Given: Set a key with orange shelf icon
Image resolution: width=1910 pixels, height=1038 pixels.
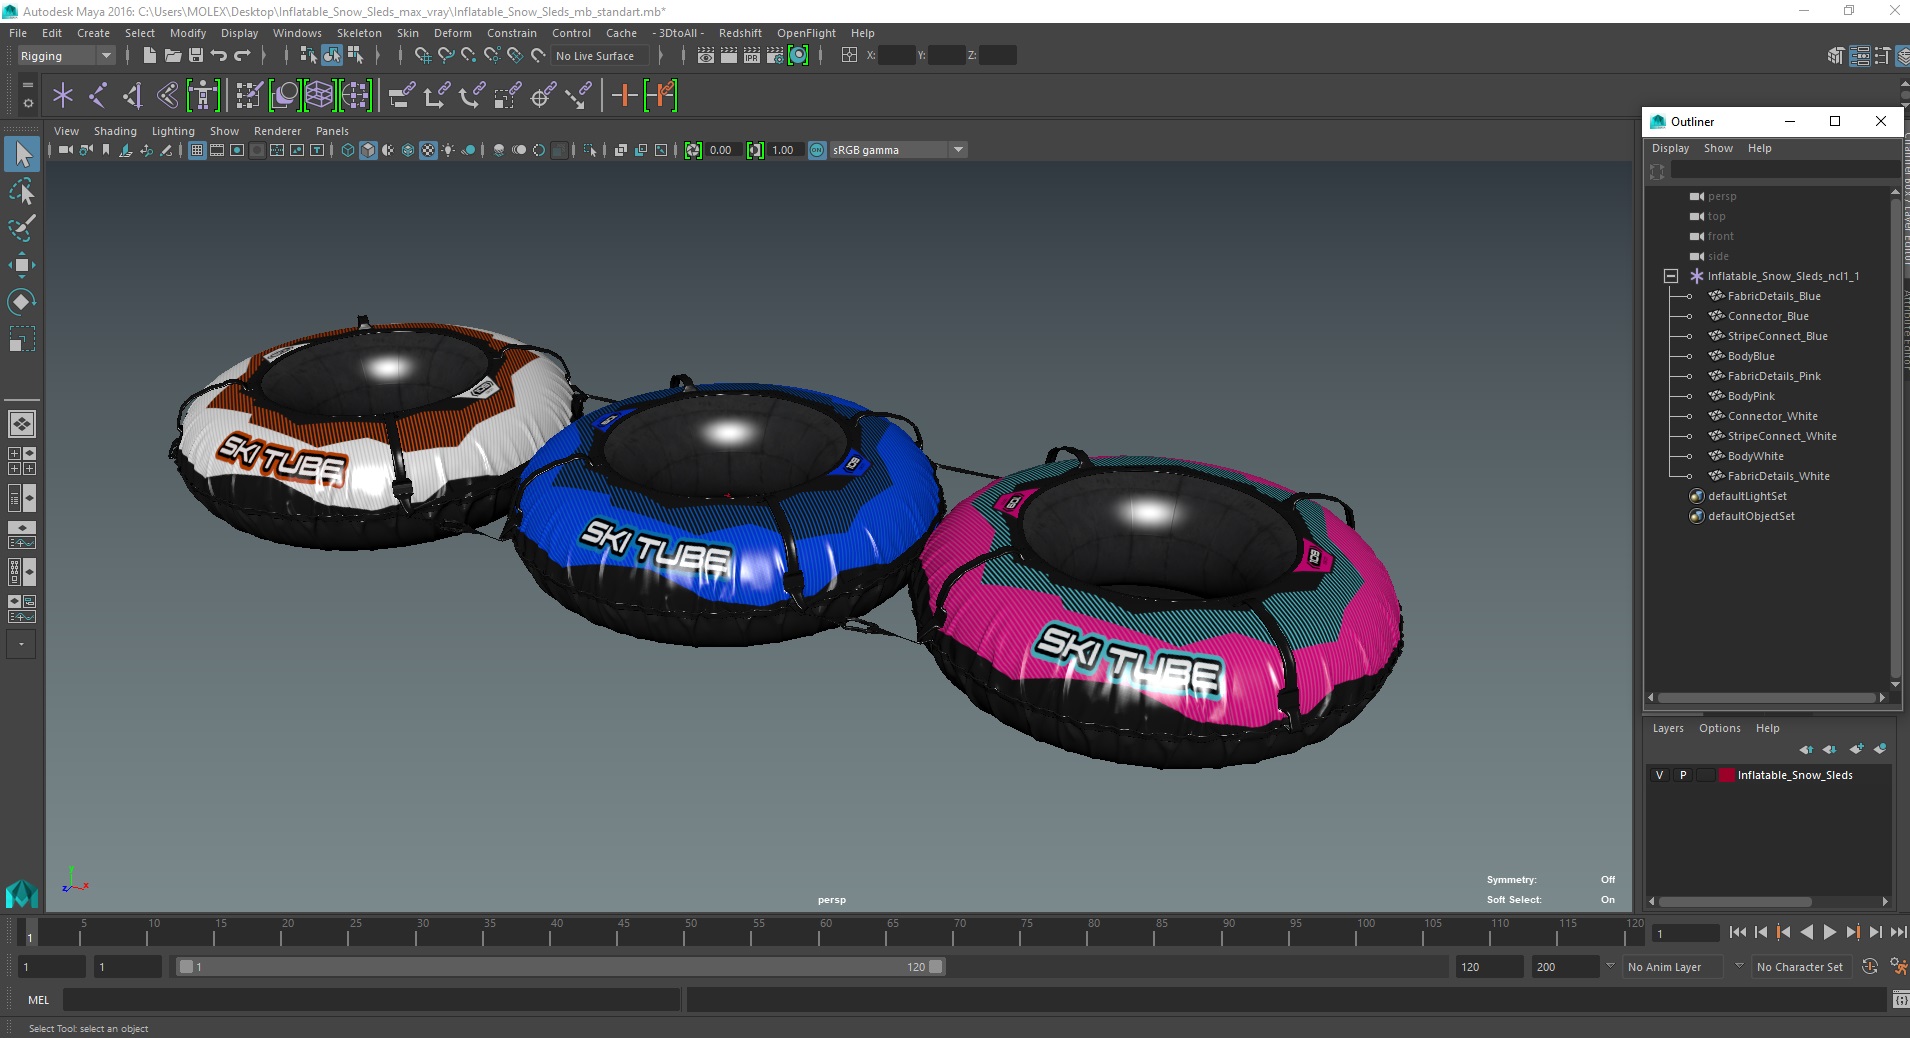Looking at the screenshot, I should click(625, 96).
